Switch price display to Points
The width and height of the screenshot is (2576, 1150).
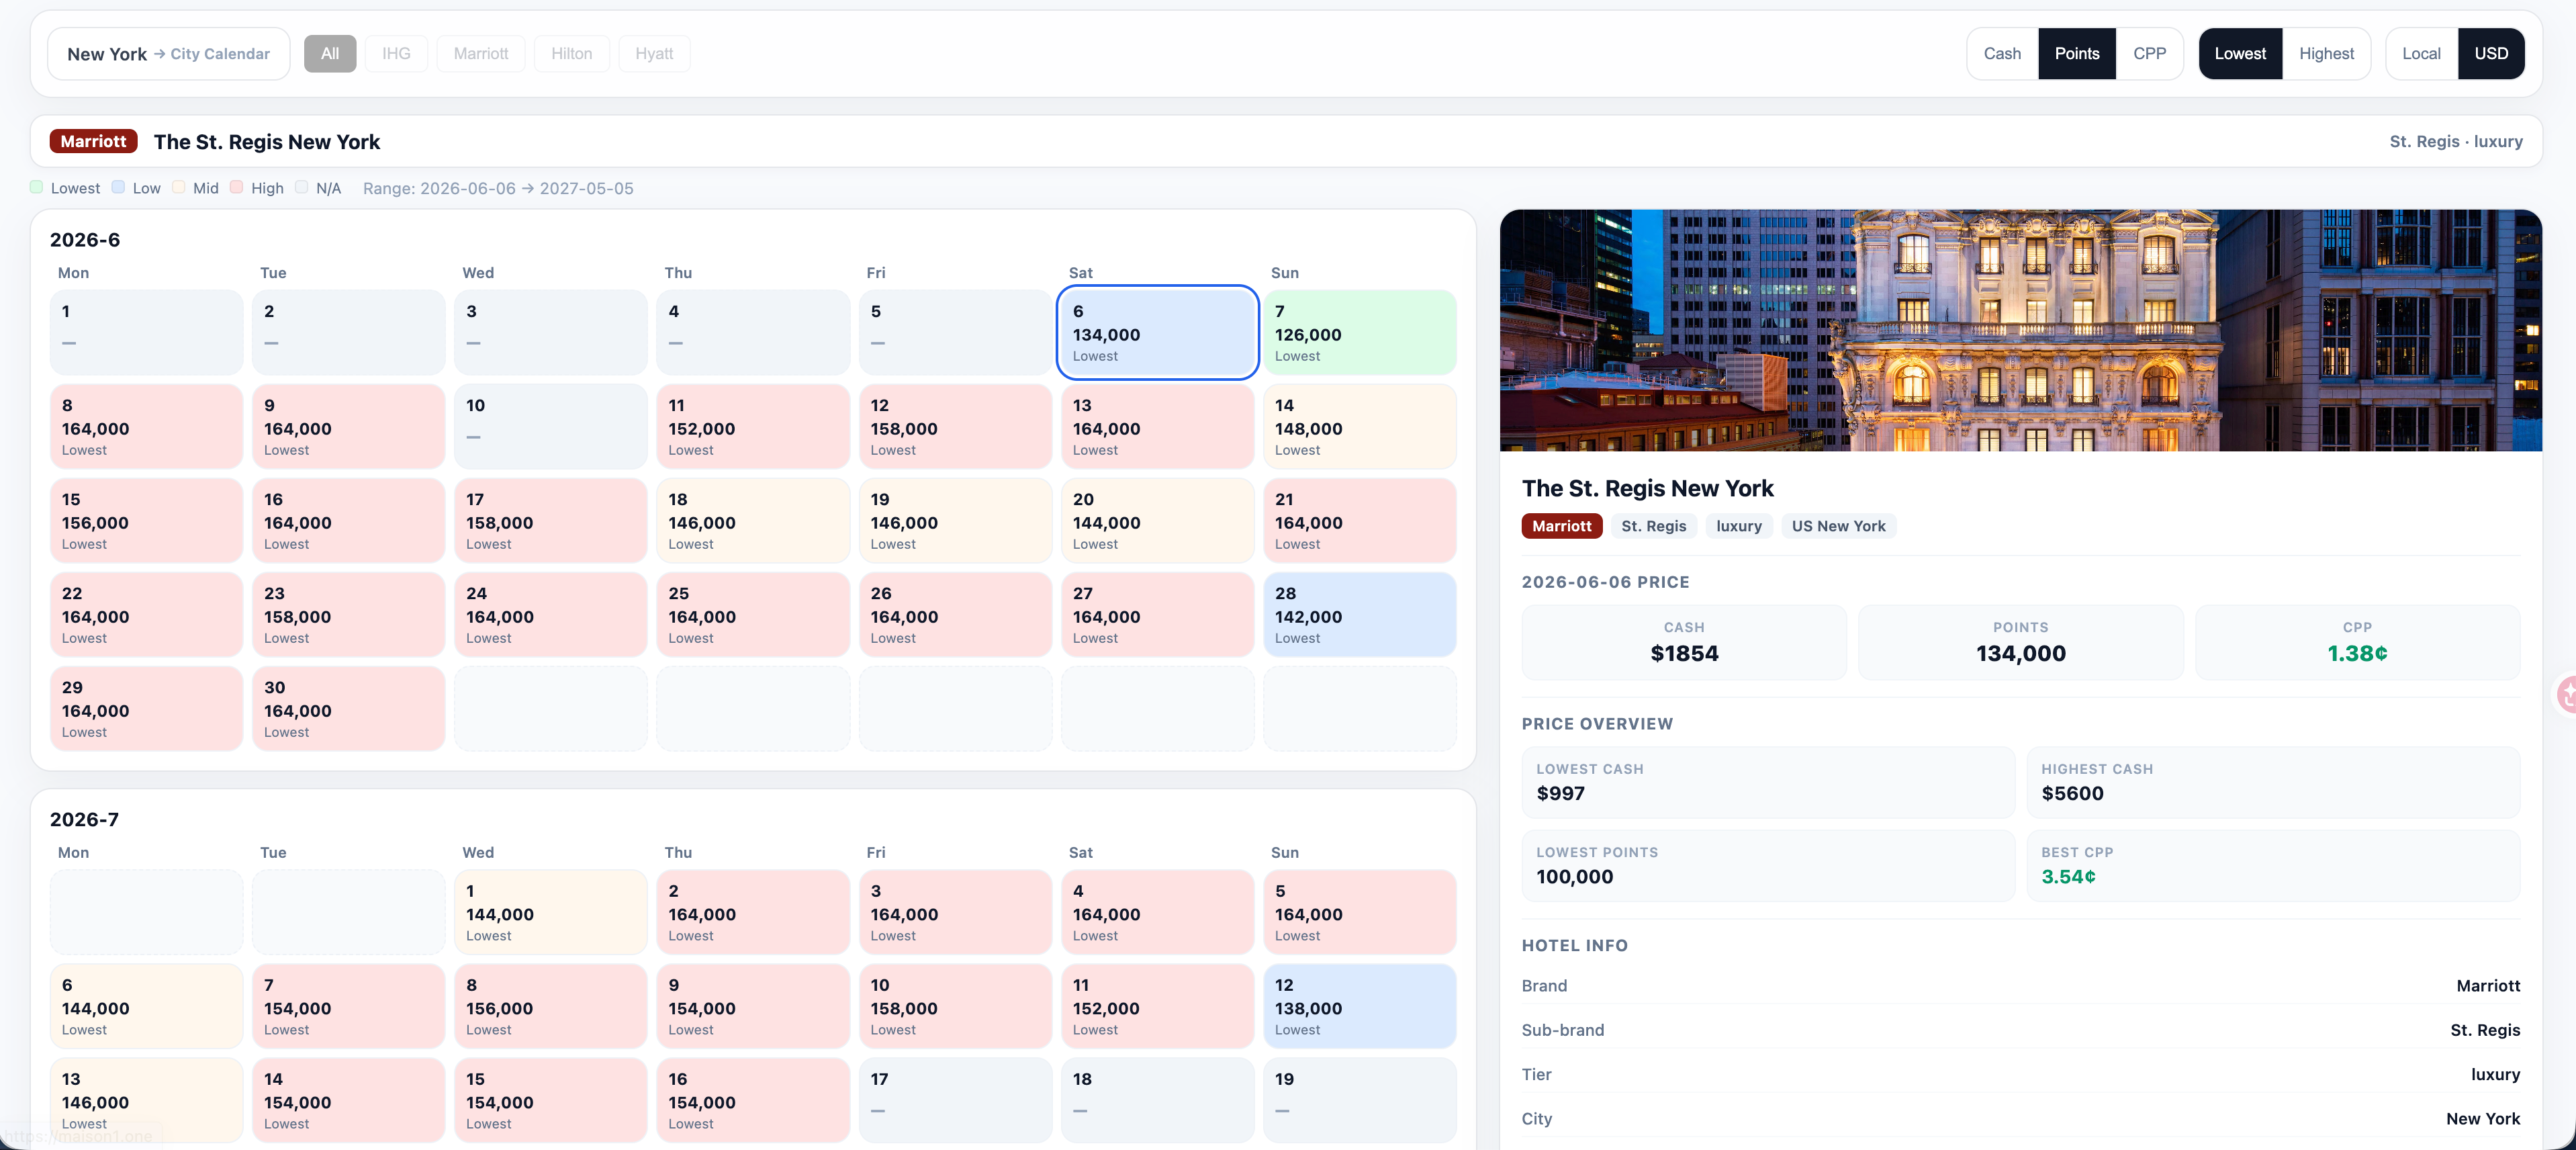click(x=2077, y=54)
